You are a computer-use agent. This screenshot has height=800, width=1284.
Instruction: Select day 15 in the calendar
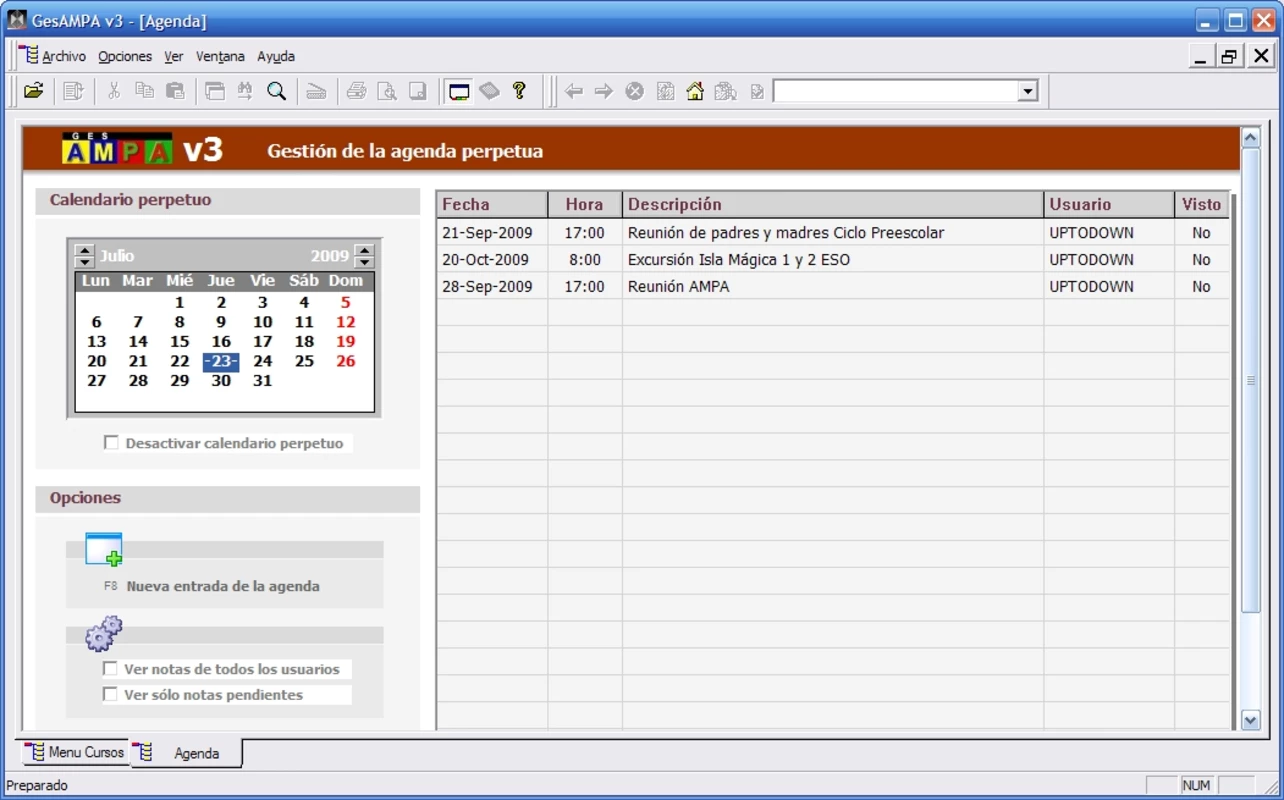tap(179, 342)
